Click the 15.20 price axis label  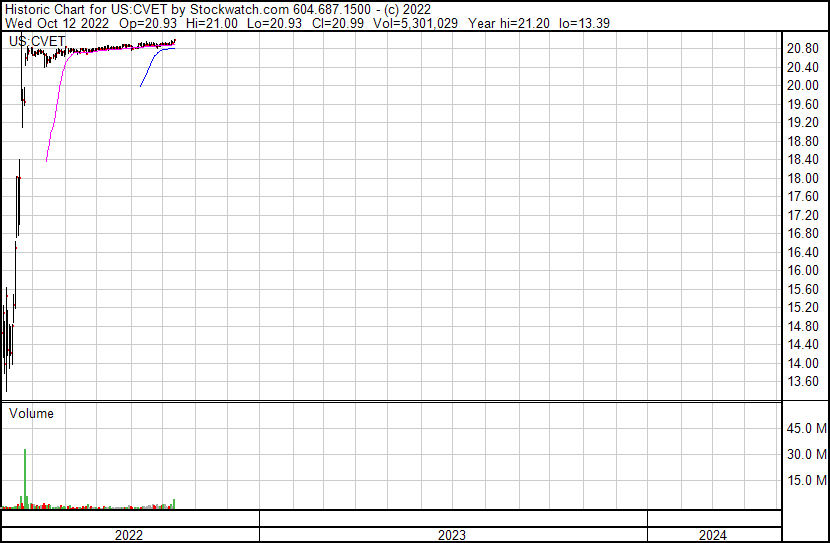[x=803, y=307]
